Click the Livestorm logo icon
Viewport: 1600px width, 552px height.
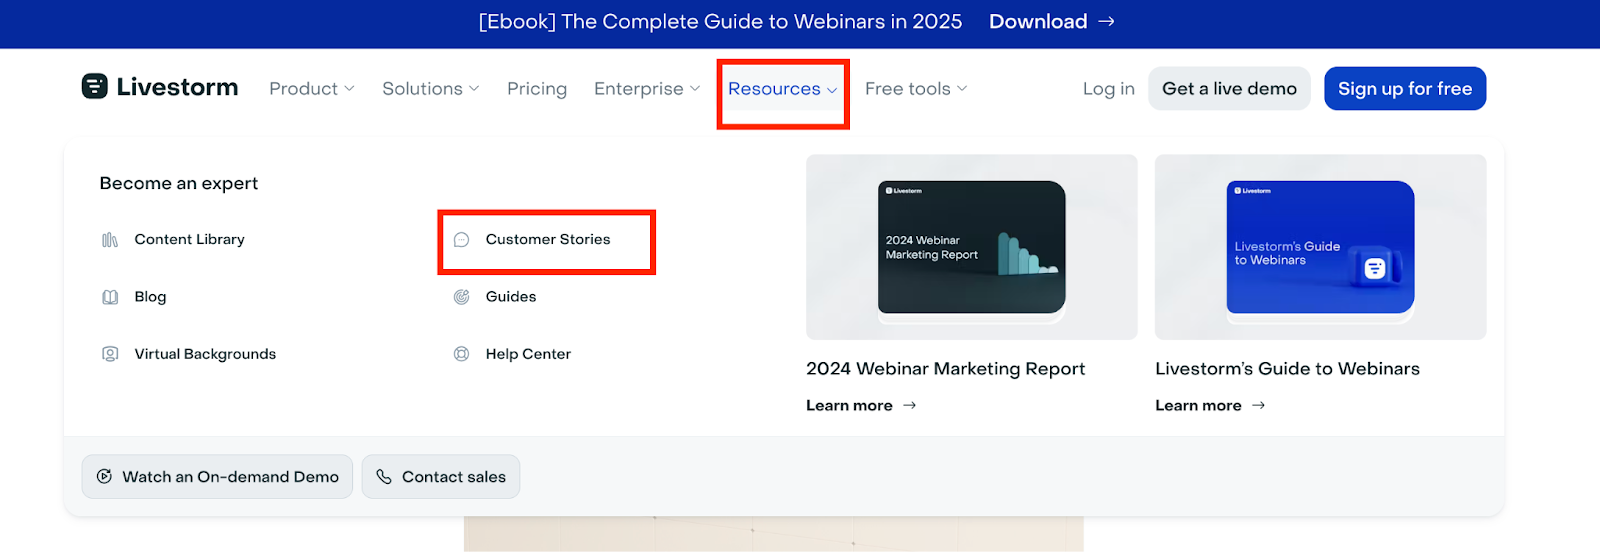pyautogui.click(x=94, y=87)
